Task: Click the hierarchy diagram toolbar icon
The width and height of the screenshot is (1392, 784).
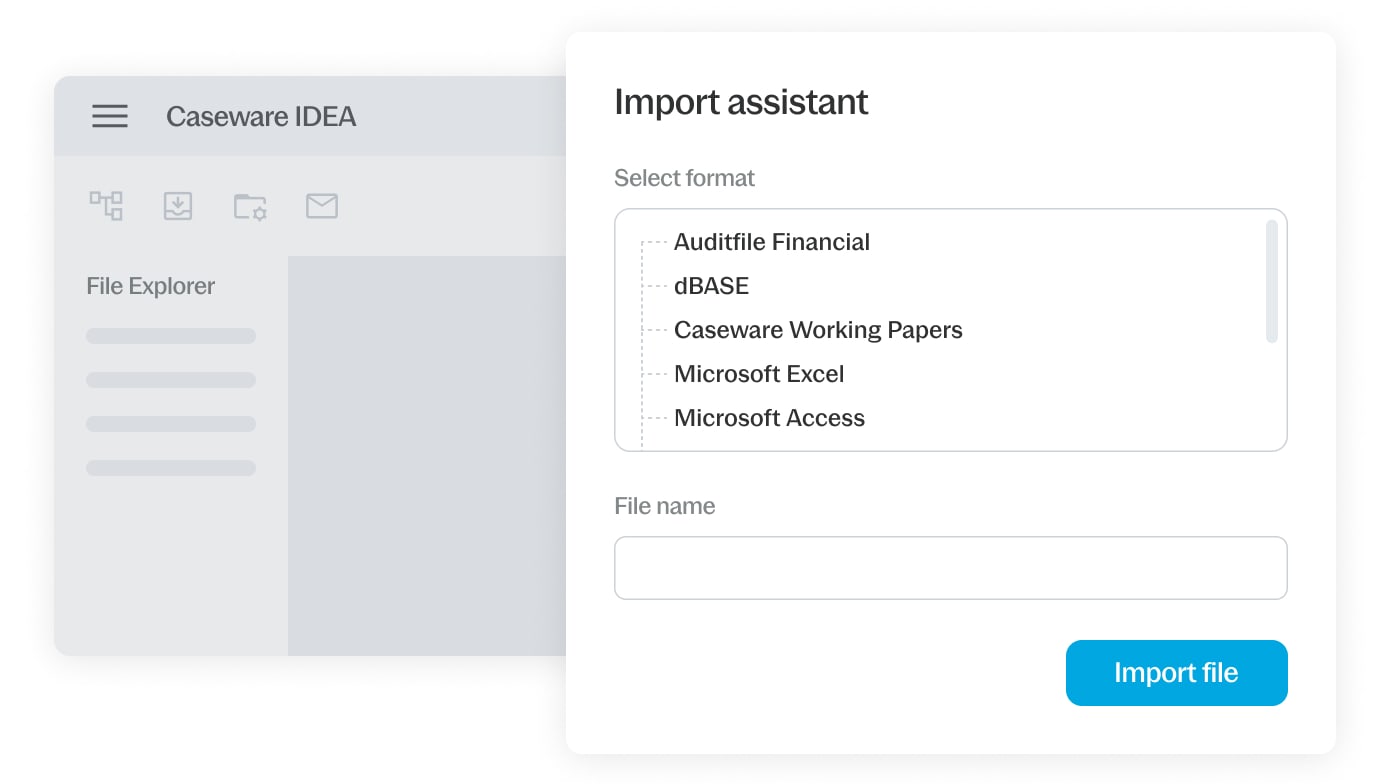Action: click(x=106, y=206)
